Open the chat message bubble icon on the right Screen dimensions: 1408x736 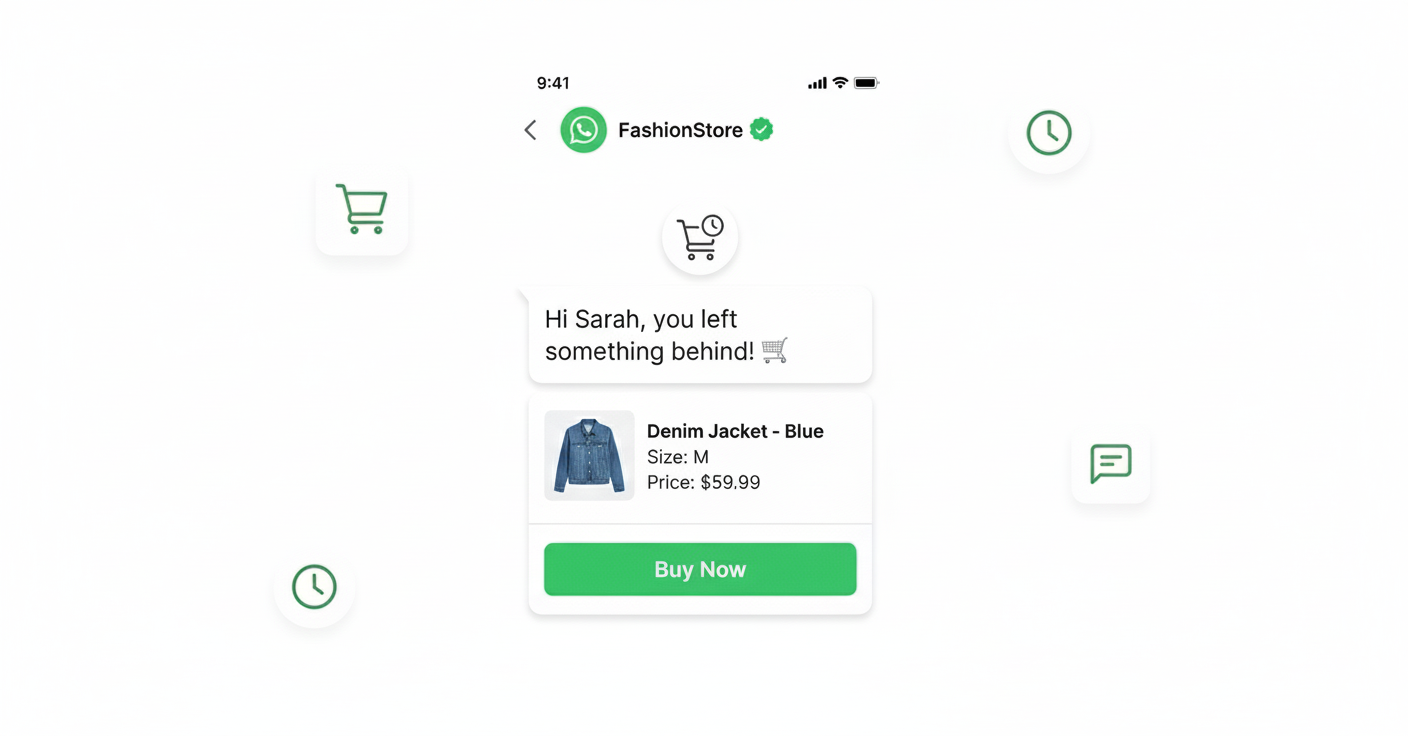pyautogui.click(x=1110, y=463)
